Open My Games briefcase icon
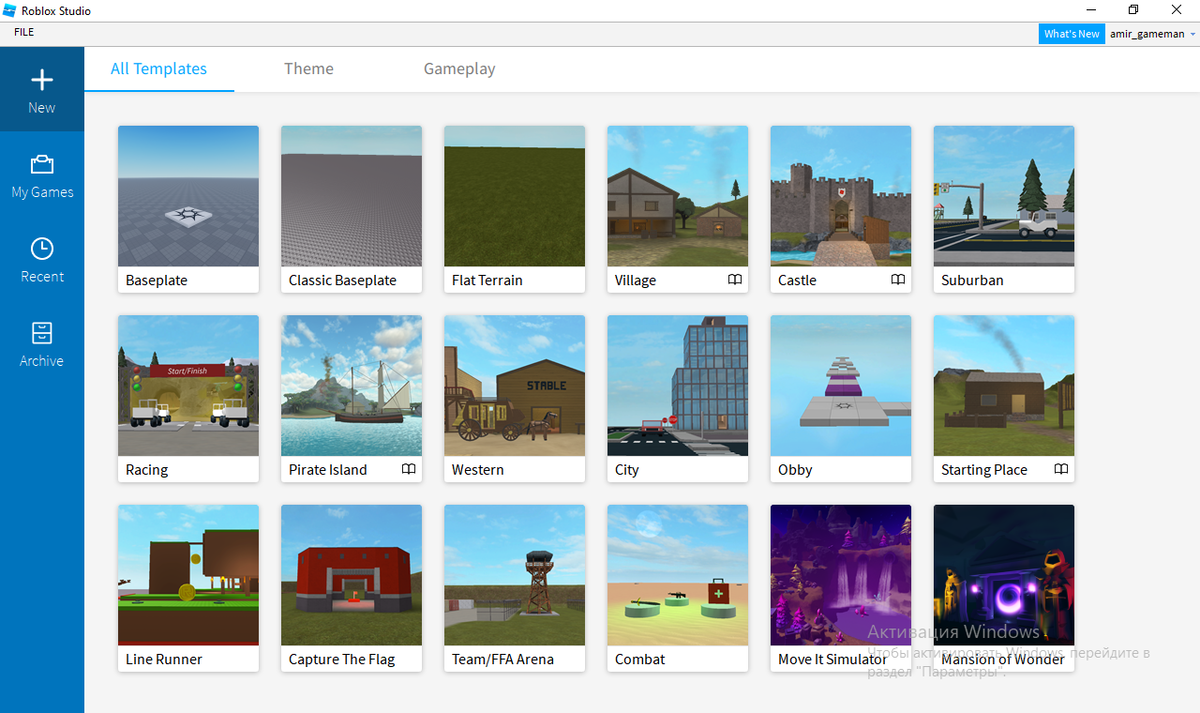 pyautogui.click(x=42, y=164)
